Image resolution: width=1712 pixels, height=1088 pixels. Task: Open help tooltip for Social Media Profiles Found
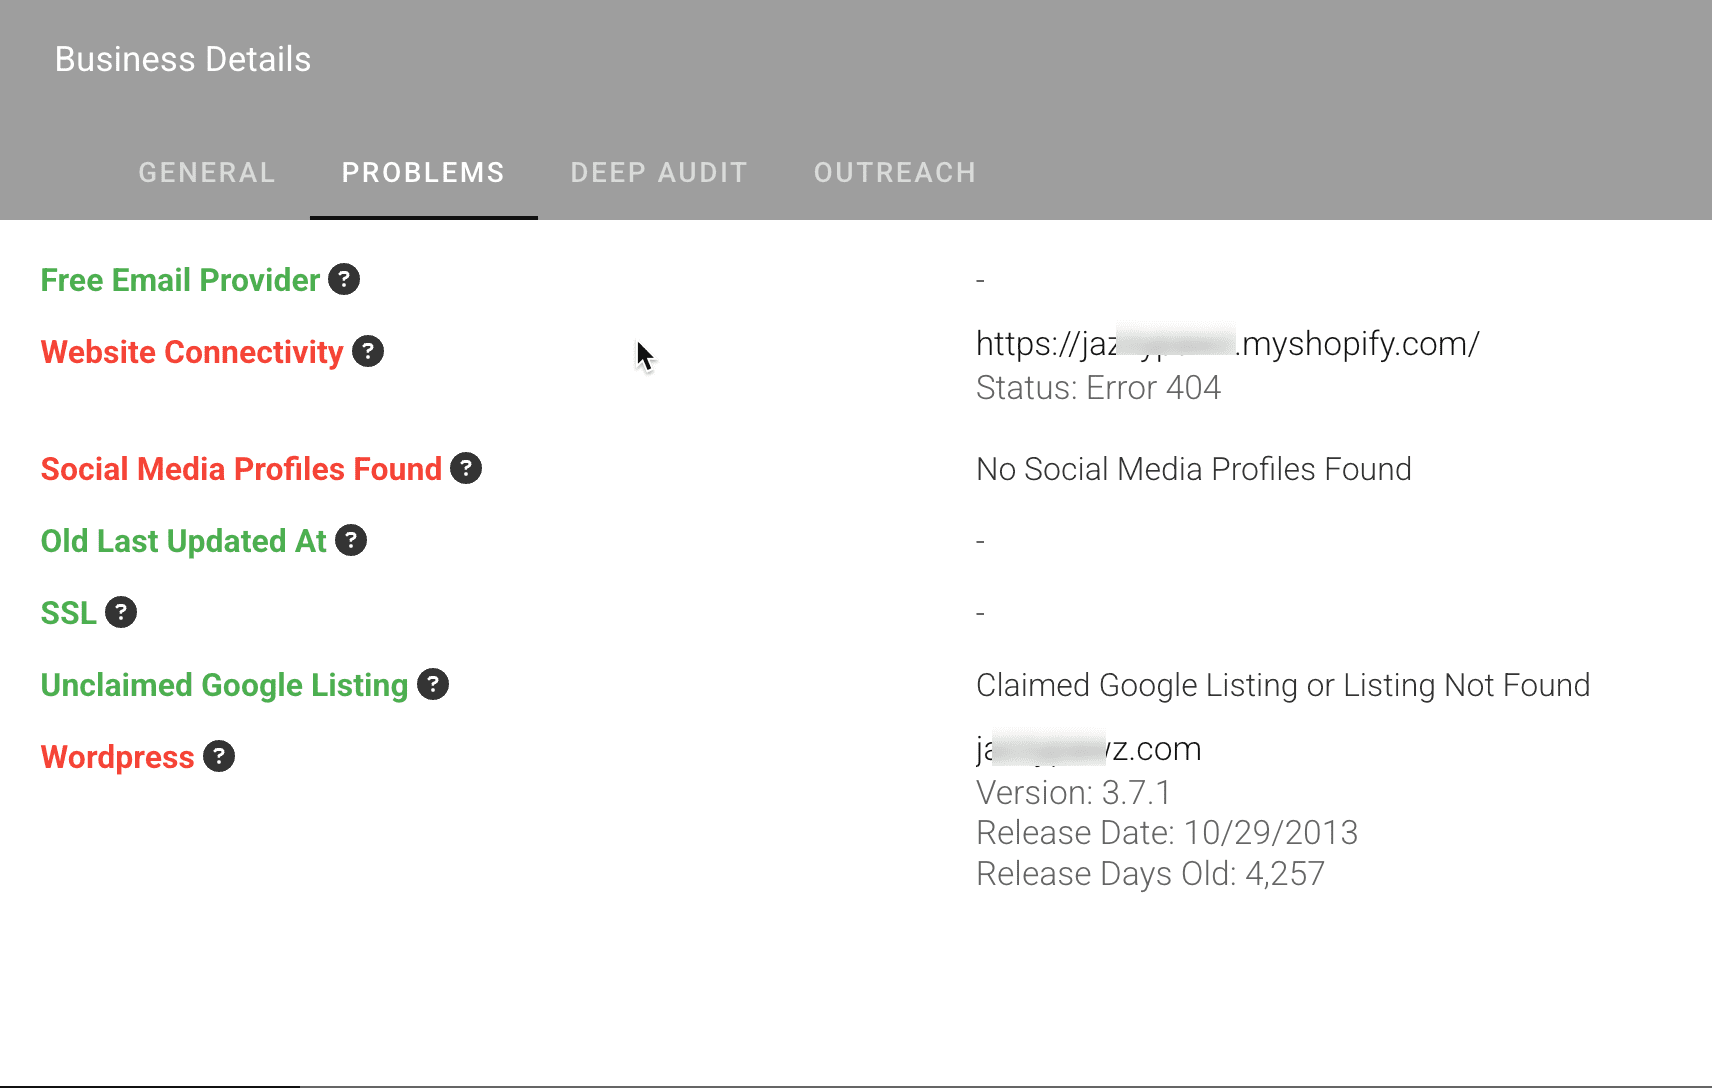tap(466, 469)
